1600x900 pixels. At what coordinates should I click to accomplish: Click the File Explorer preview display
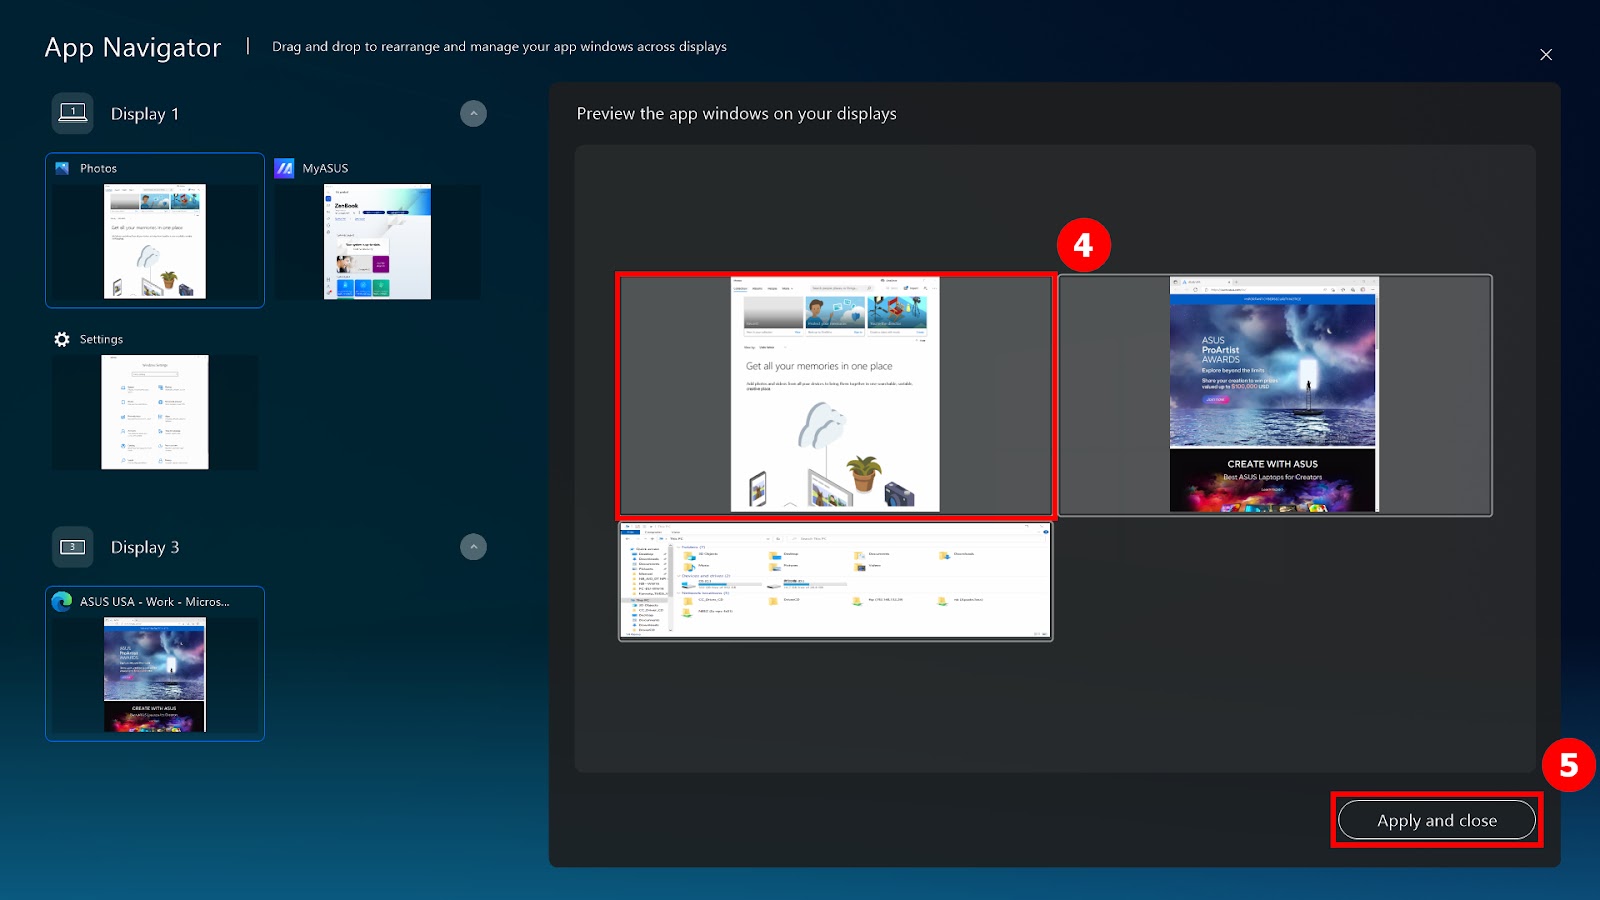[835, 581]
